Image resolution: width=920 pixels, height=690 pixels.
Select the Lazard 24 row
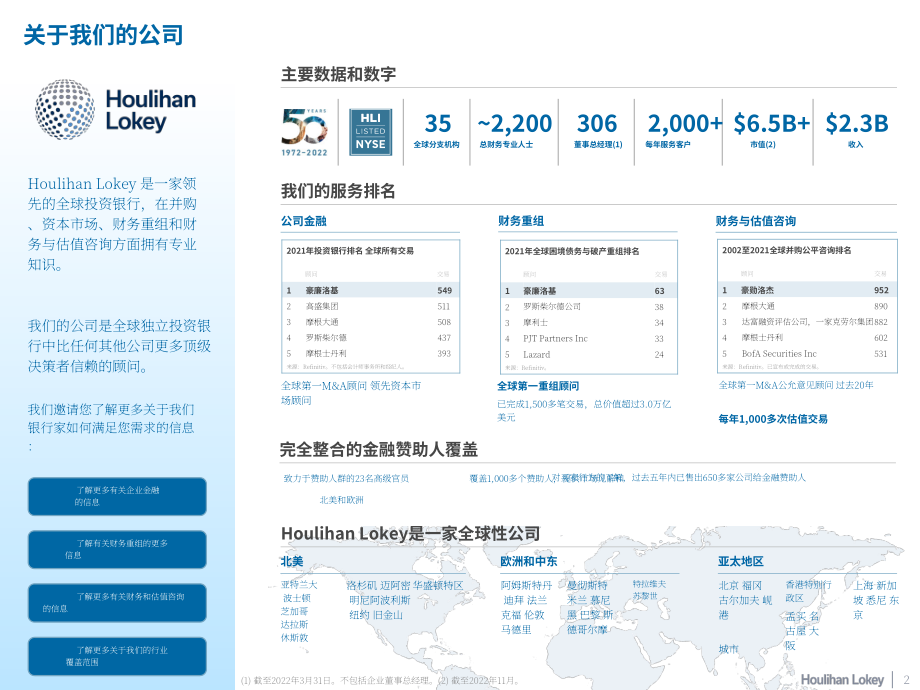pos(588,354)
